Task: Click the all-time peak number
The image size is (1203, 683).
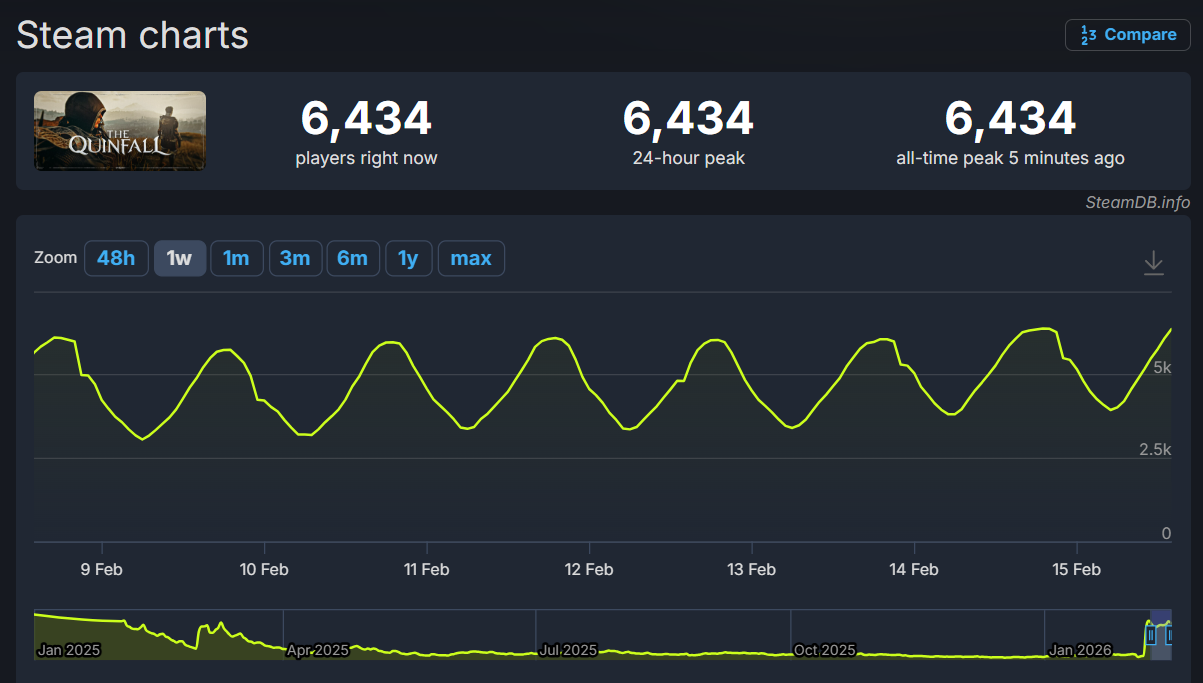Action: coord(1010,119)
